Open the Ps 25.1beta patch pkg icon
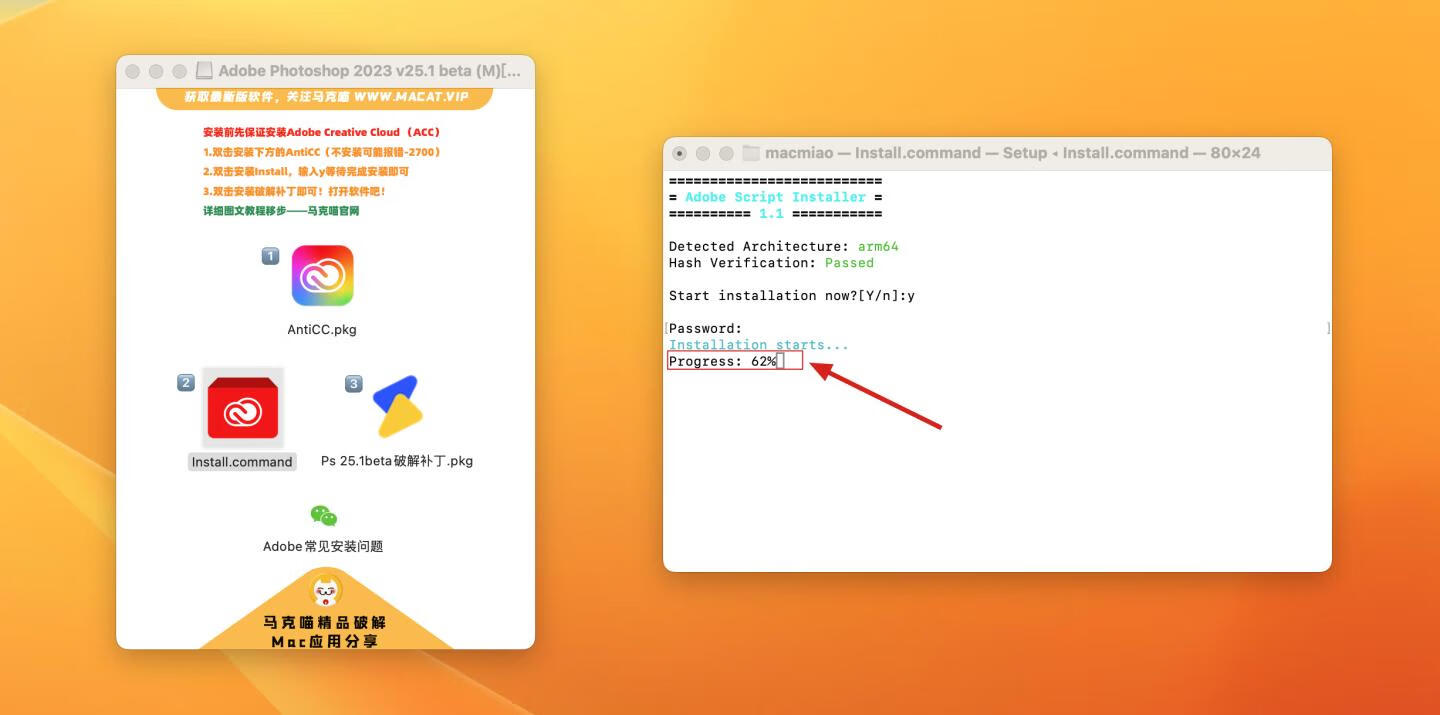The width and height of the screenshot is (1440, 715). (397, 407)
